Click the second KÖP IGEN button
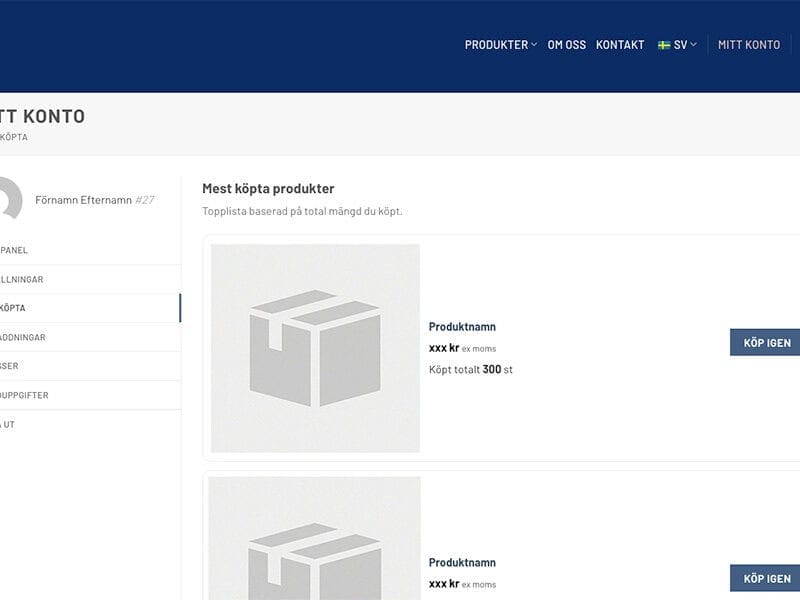Screen dimensions: 800x600 click(763, 578)
